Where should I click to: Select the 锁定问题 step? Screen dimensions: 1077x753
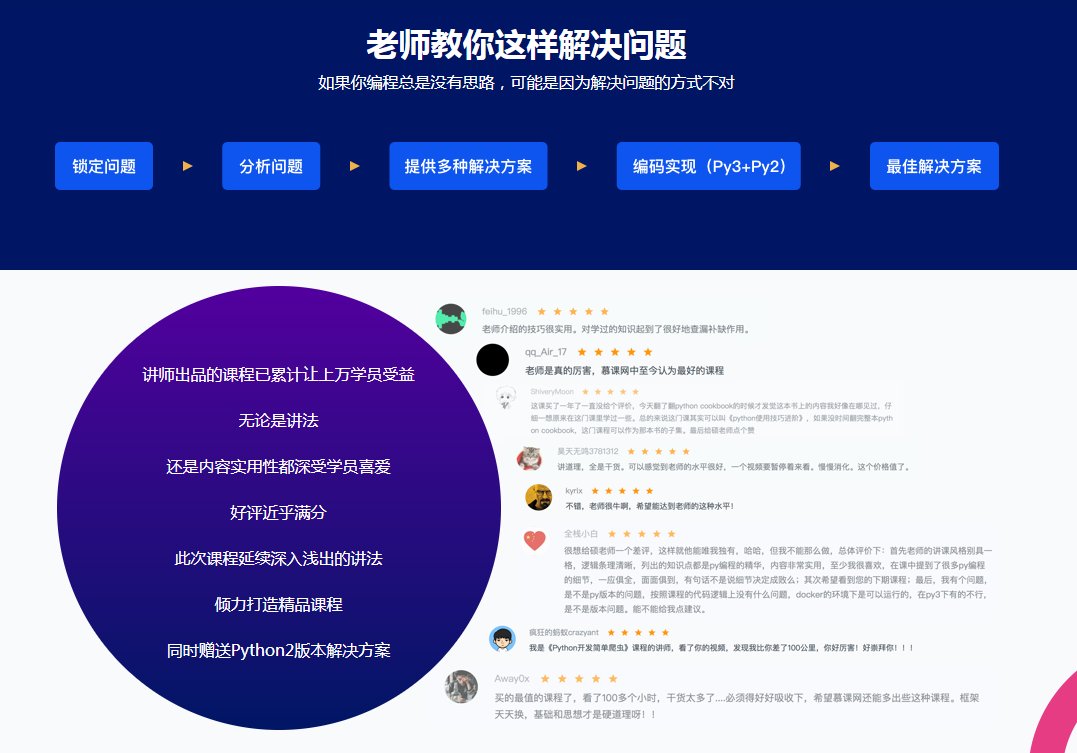(x=104, y=166)
